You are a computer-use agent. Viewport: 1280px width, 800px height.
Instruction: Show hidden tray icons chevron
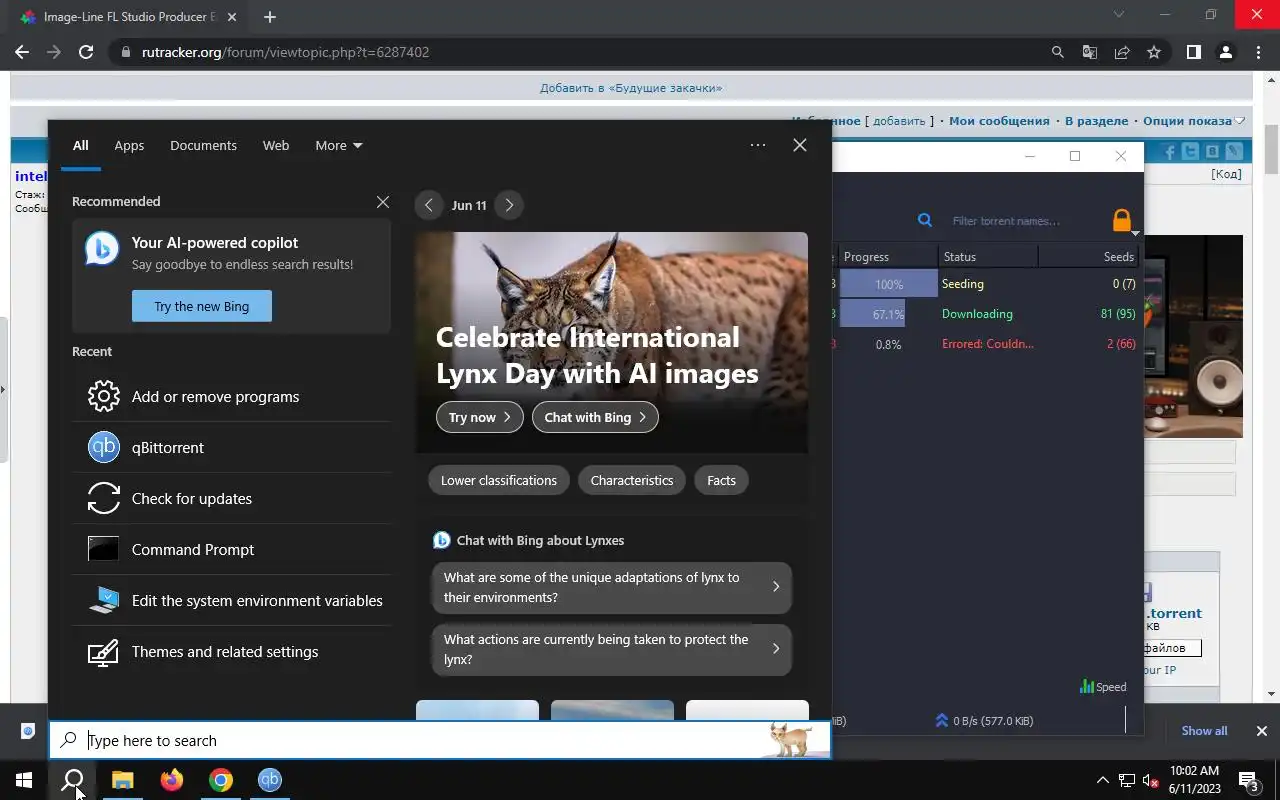pyautogui.click(x=1102, y=780)
